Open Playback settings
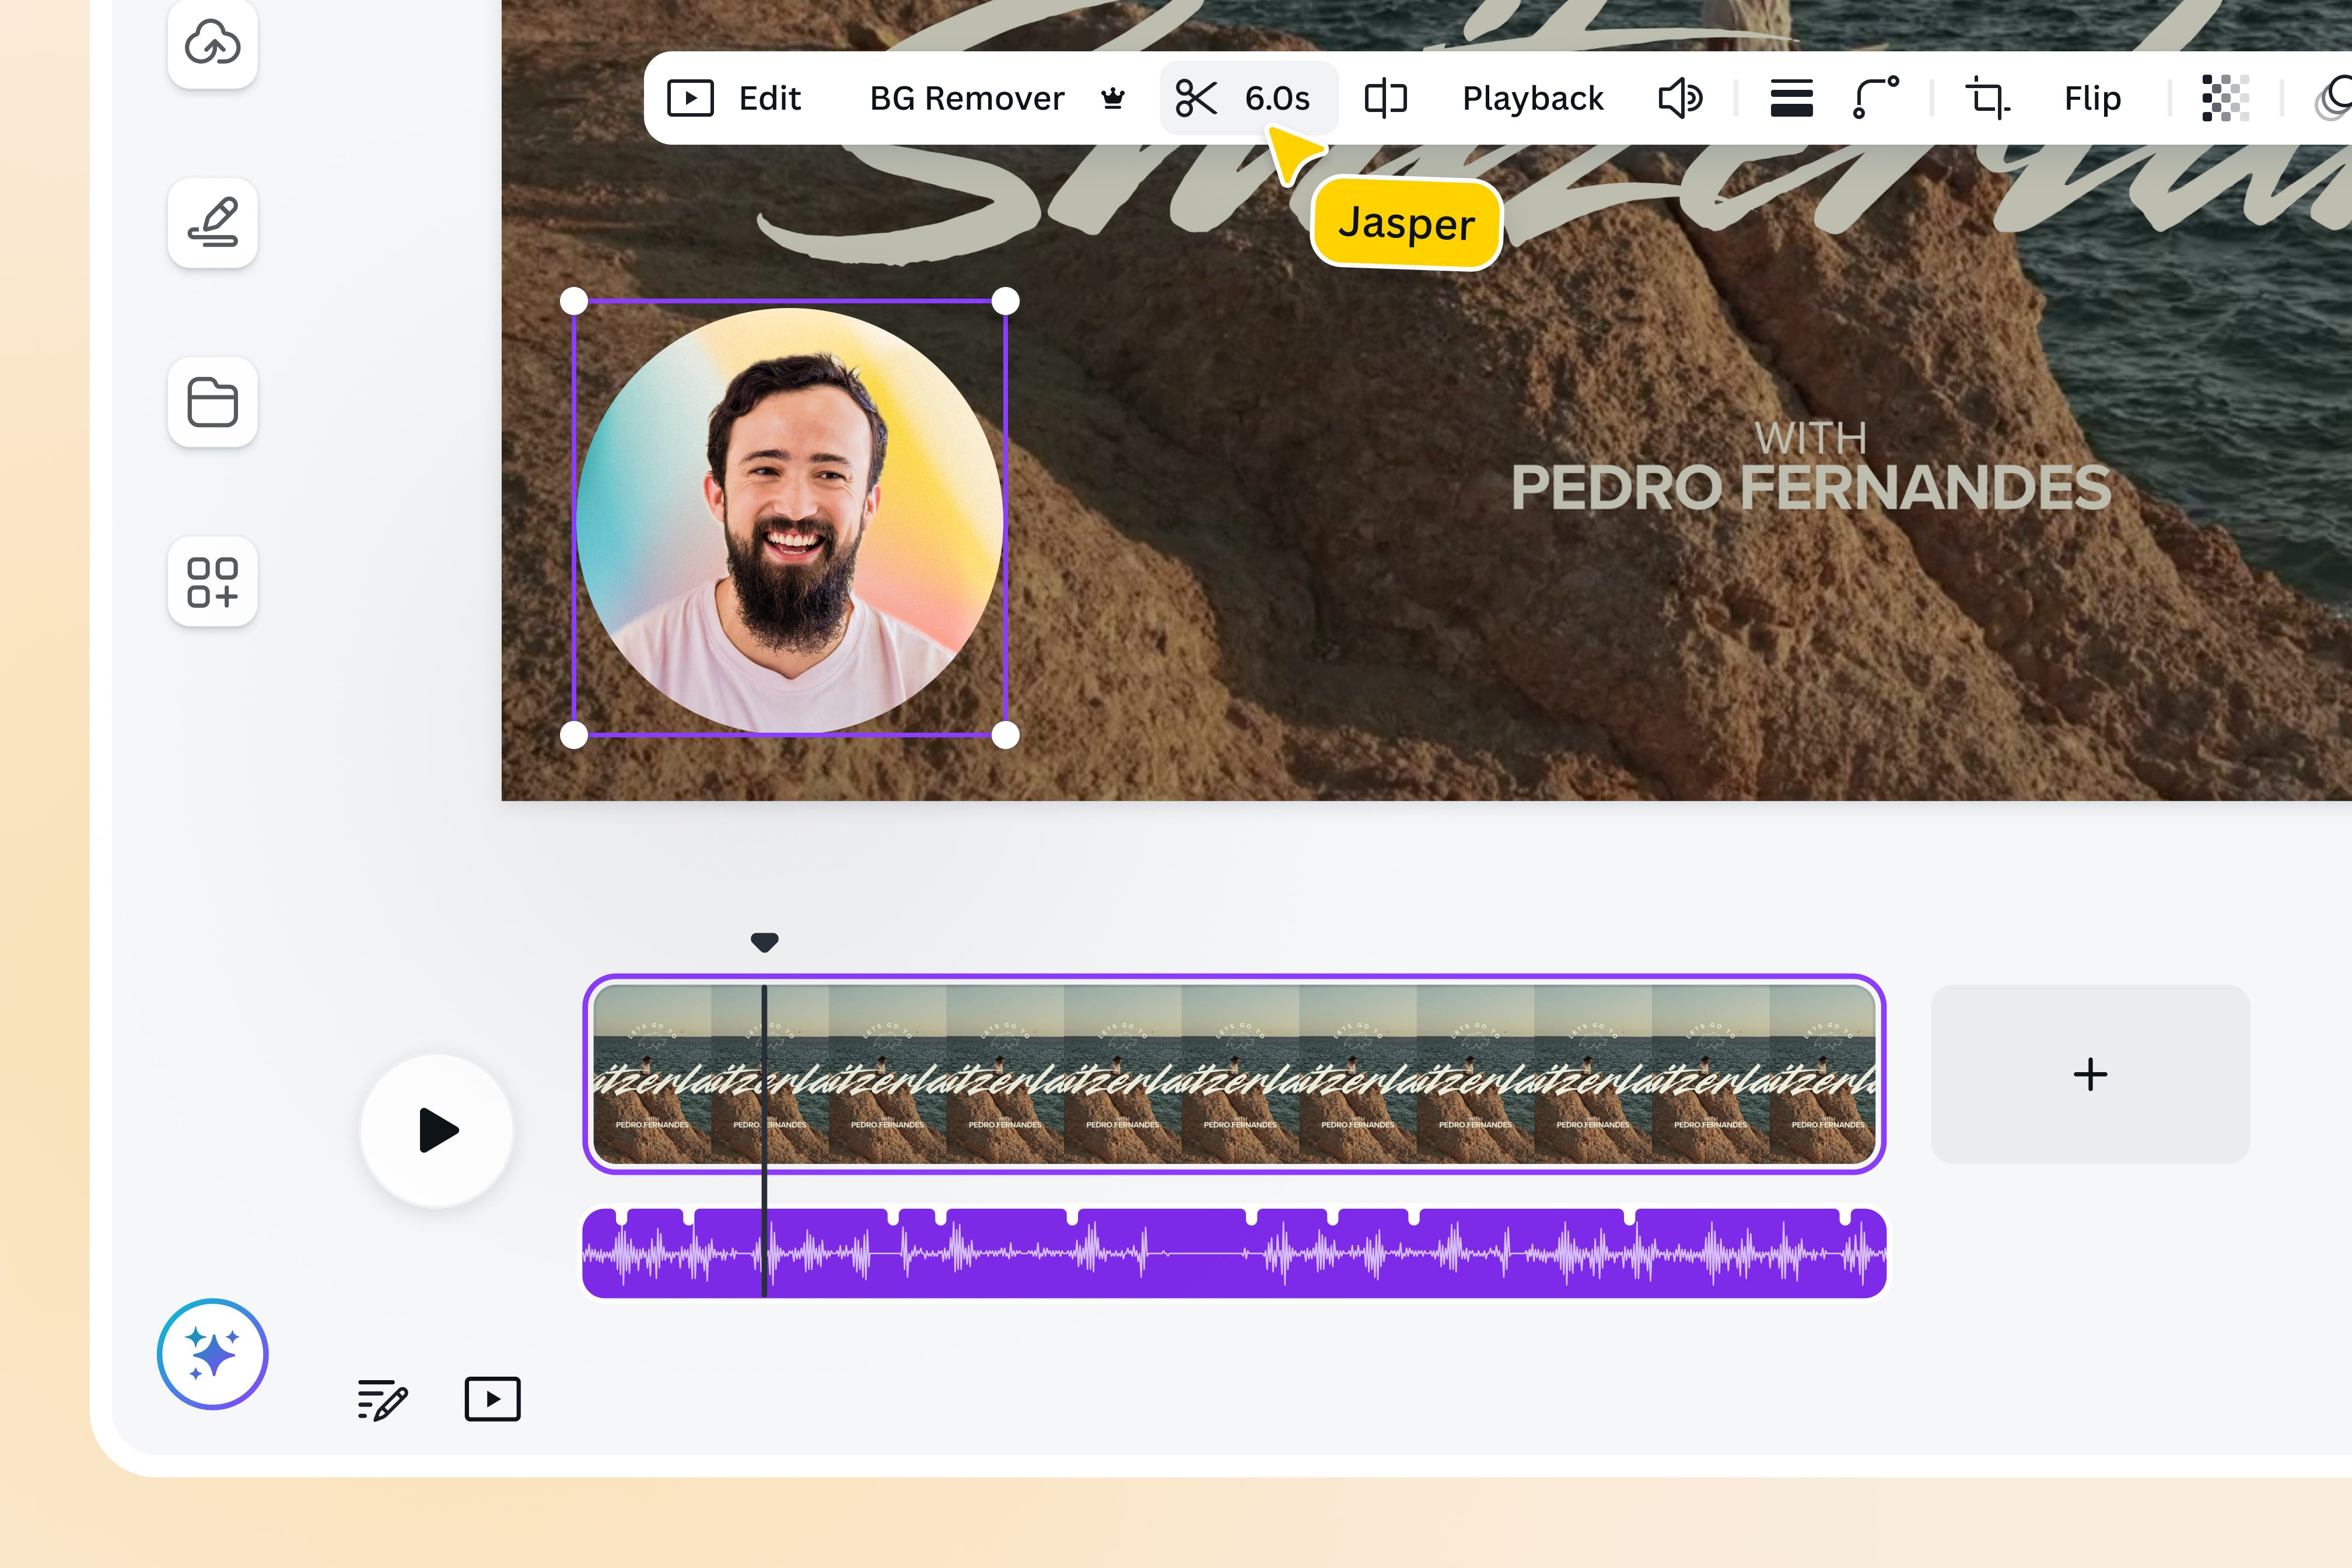 (x=1532, y=97)
